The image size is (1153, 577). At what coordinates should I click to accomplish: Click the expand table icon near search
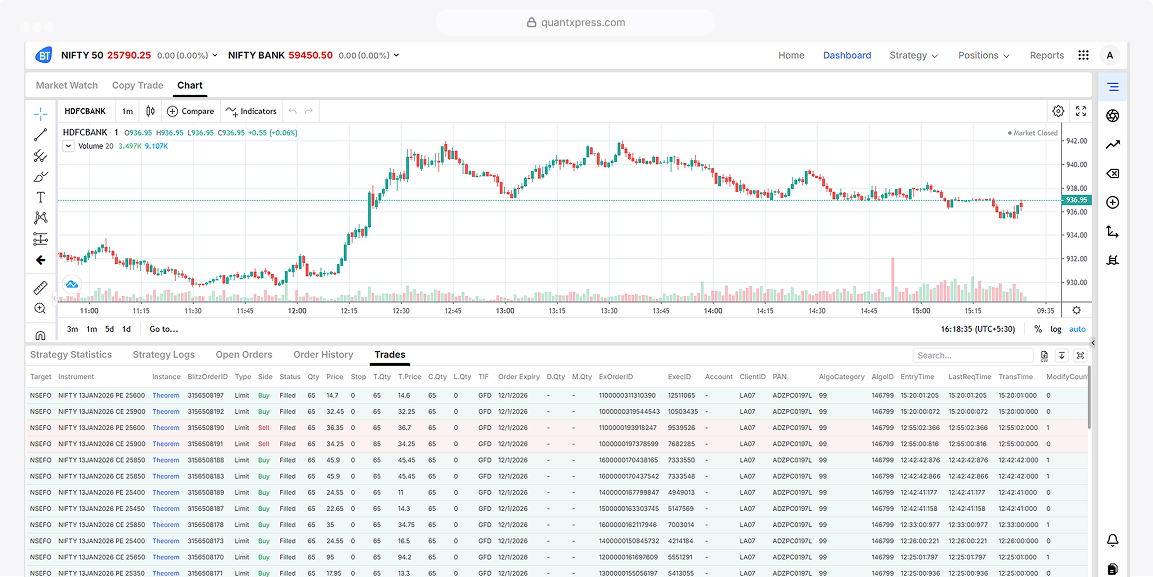point(1080,356)
